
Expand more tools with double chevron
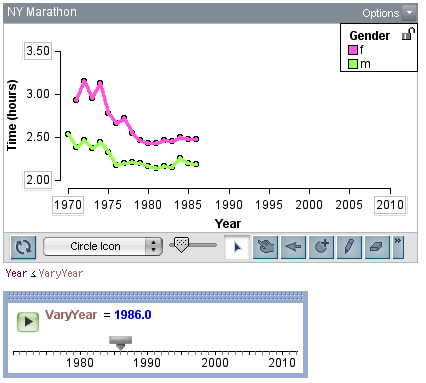pyautogui.click(x=398, y=247)
